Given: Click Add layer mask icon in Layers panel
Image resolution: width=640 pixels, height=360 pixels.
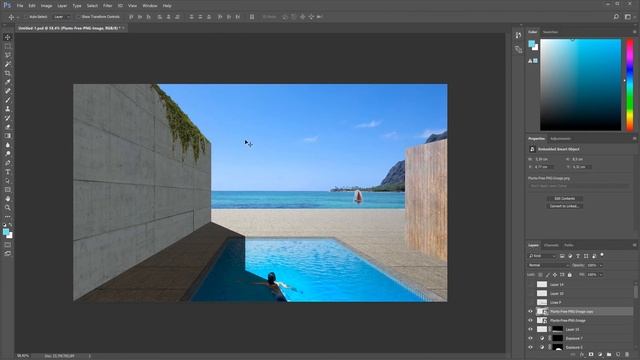Looking at the screenshot, I should pos(591,355).
